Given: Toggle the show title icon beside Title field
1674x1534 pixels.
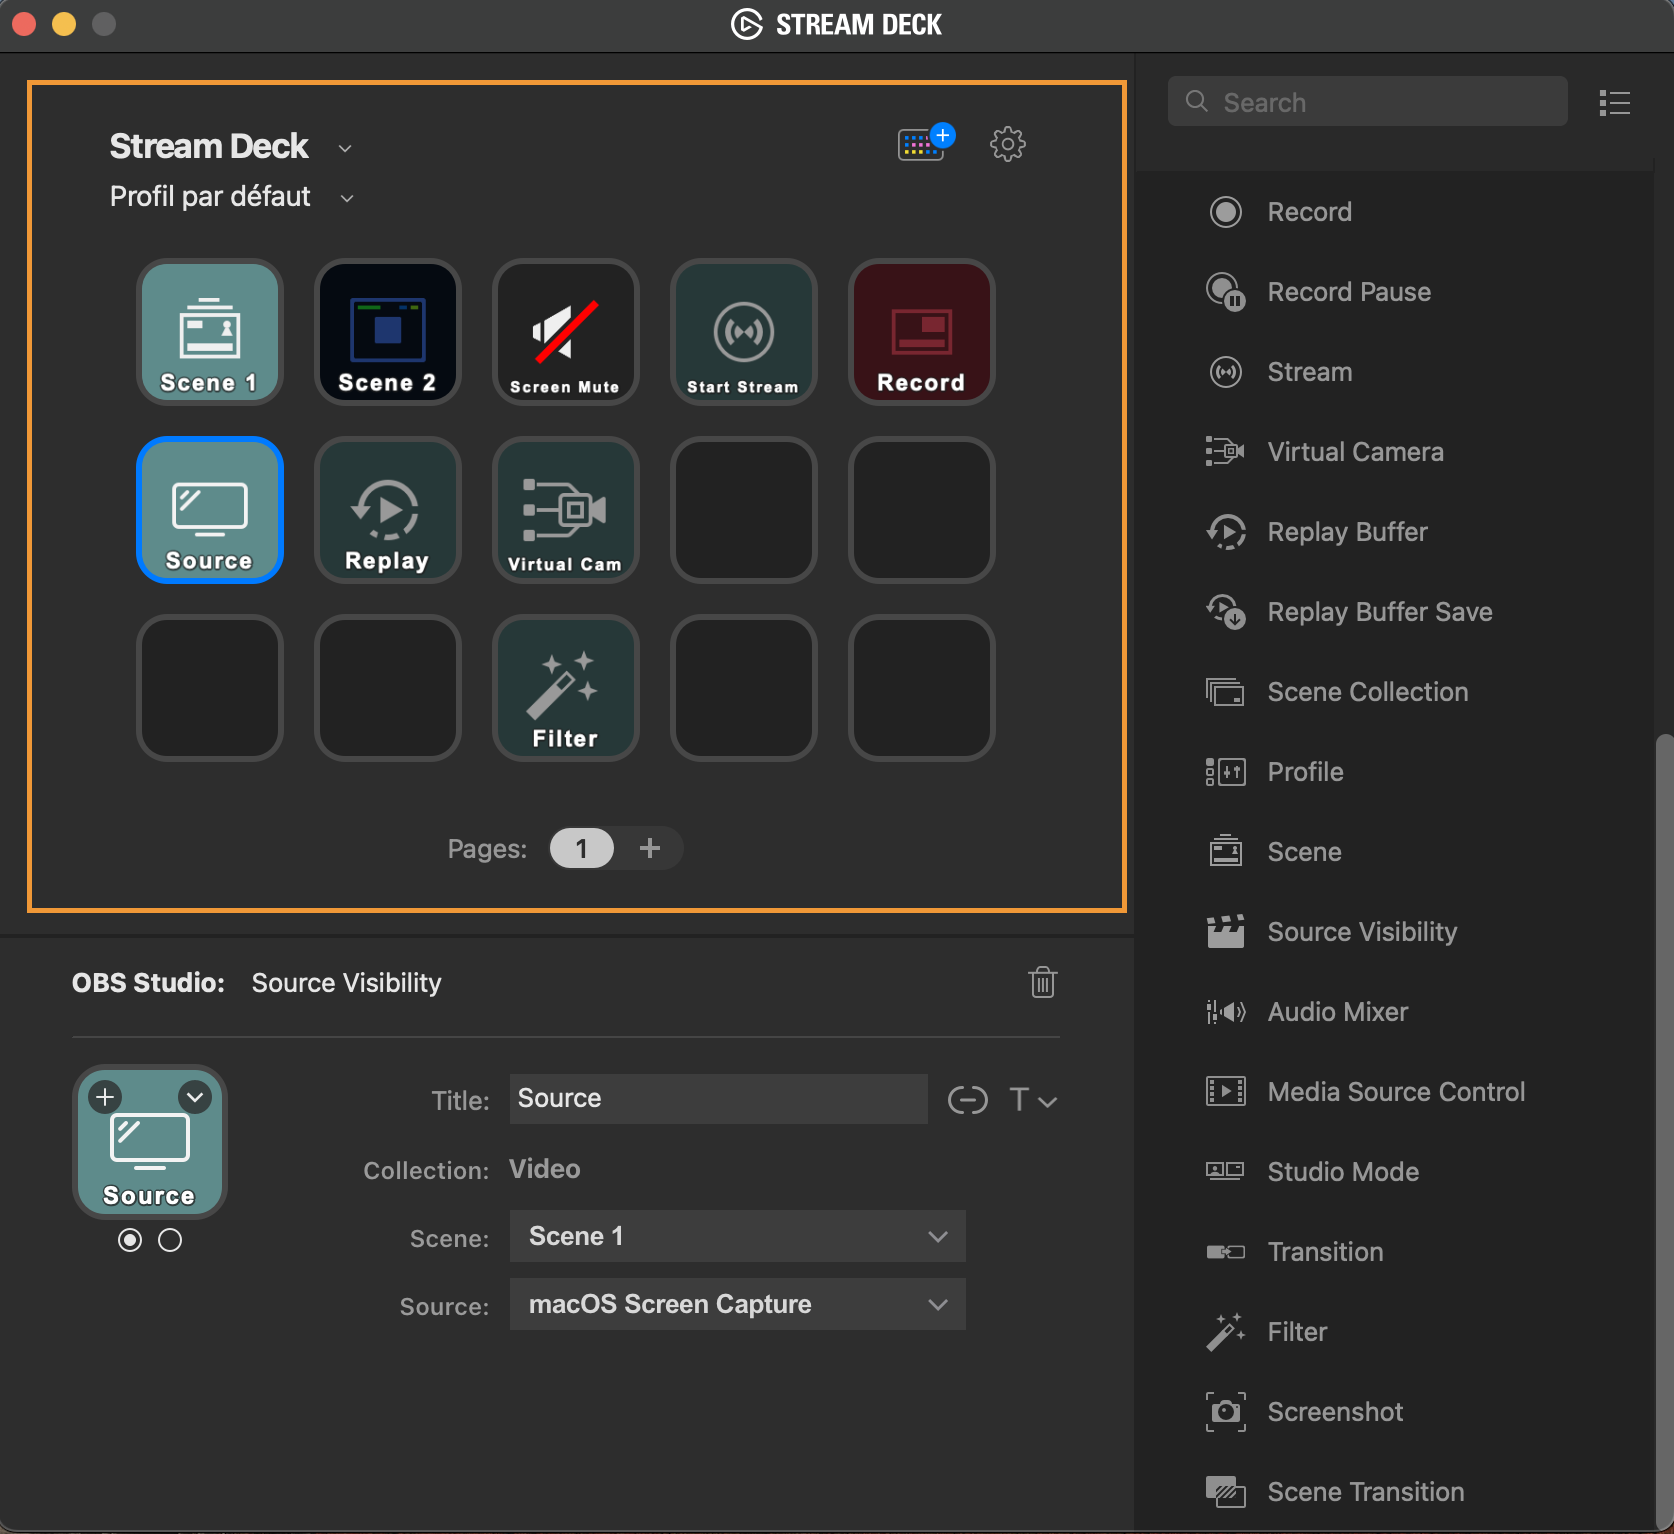Looking at the screenshot, I should pos(967,1100).
